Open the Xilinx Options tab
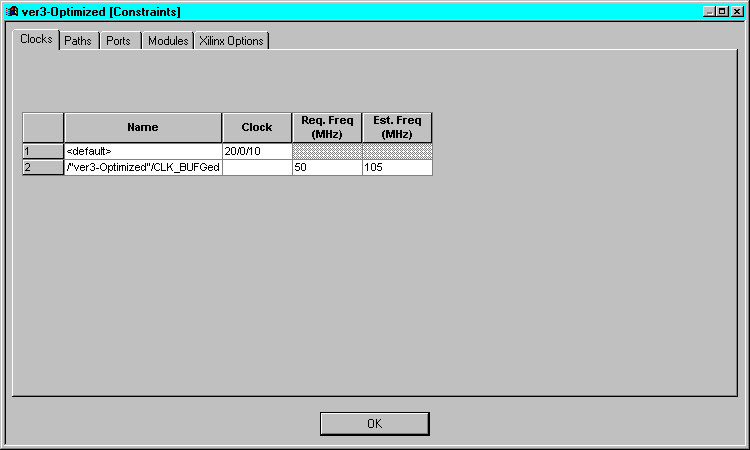This screenshot has width=750, height=450. 231,41
